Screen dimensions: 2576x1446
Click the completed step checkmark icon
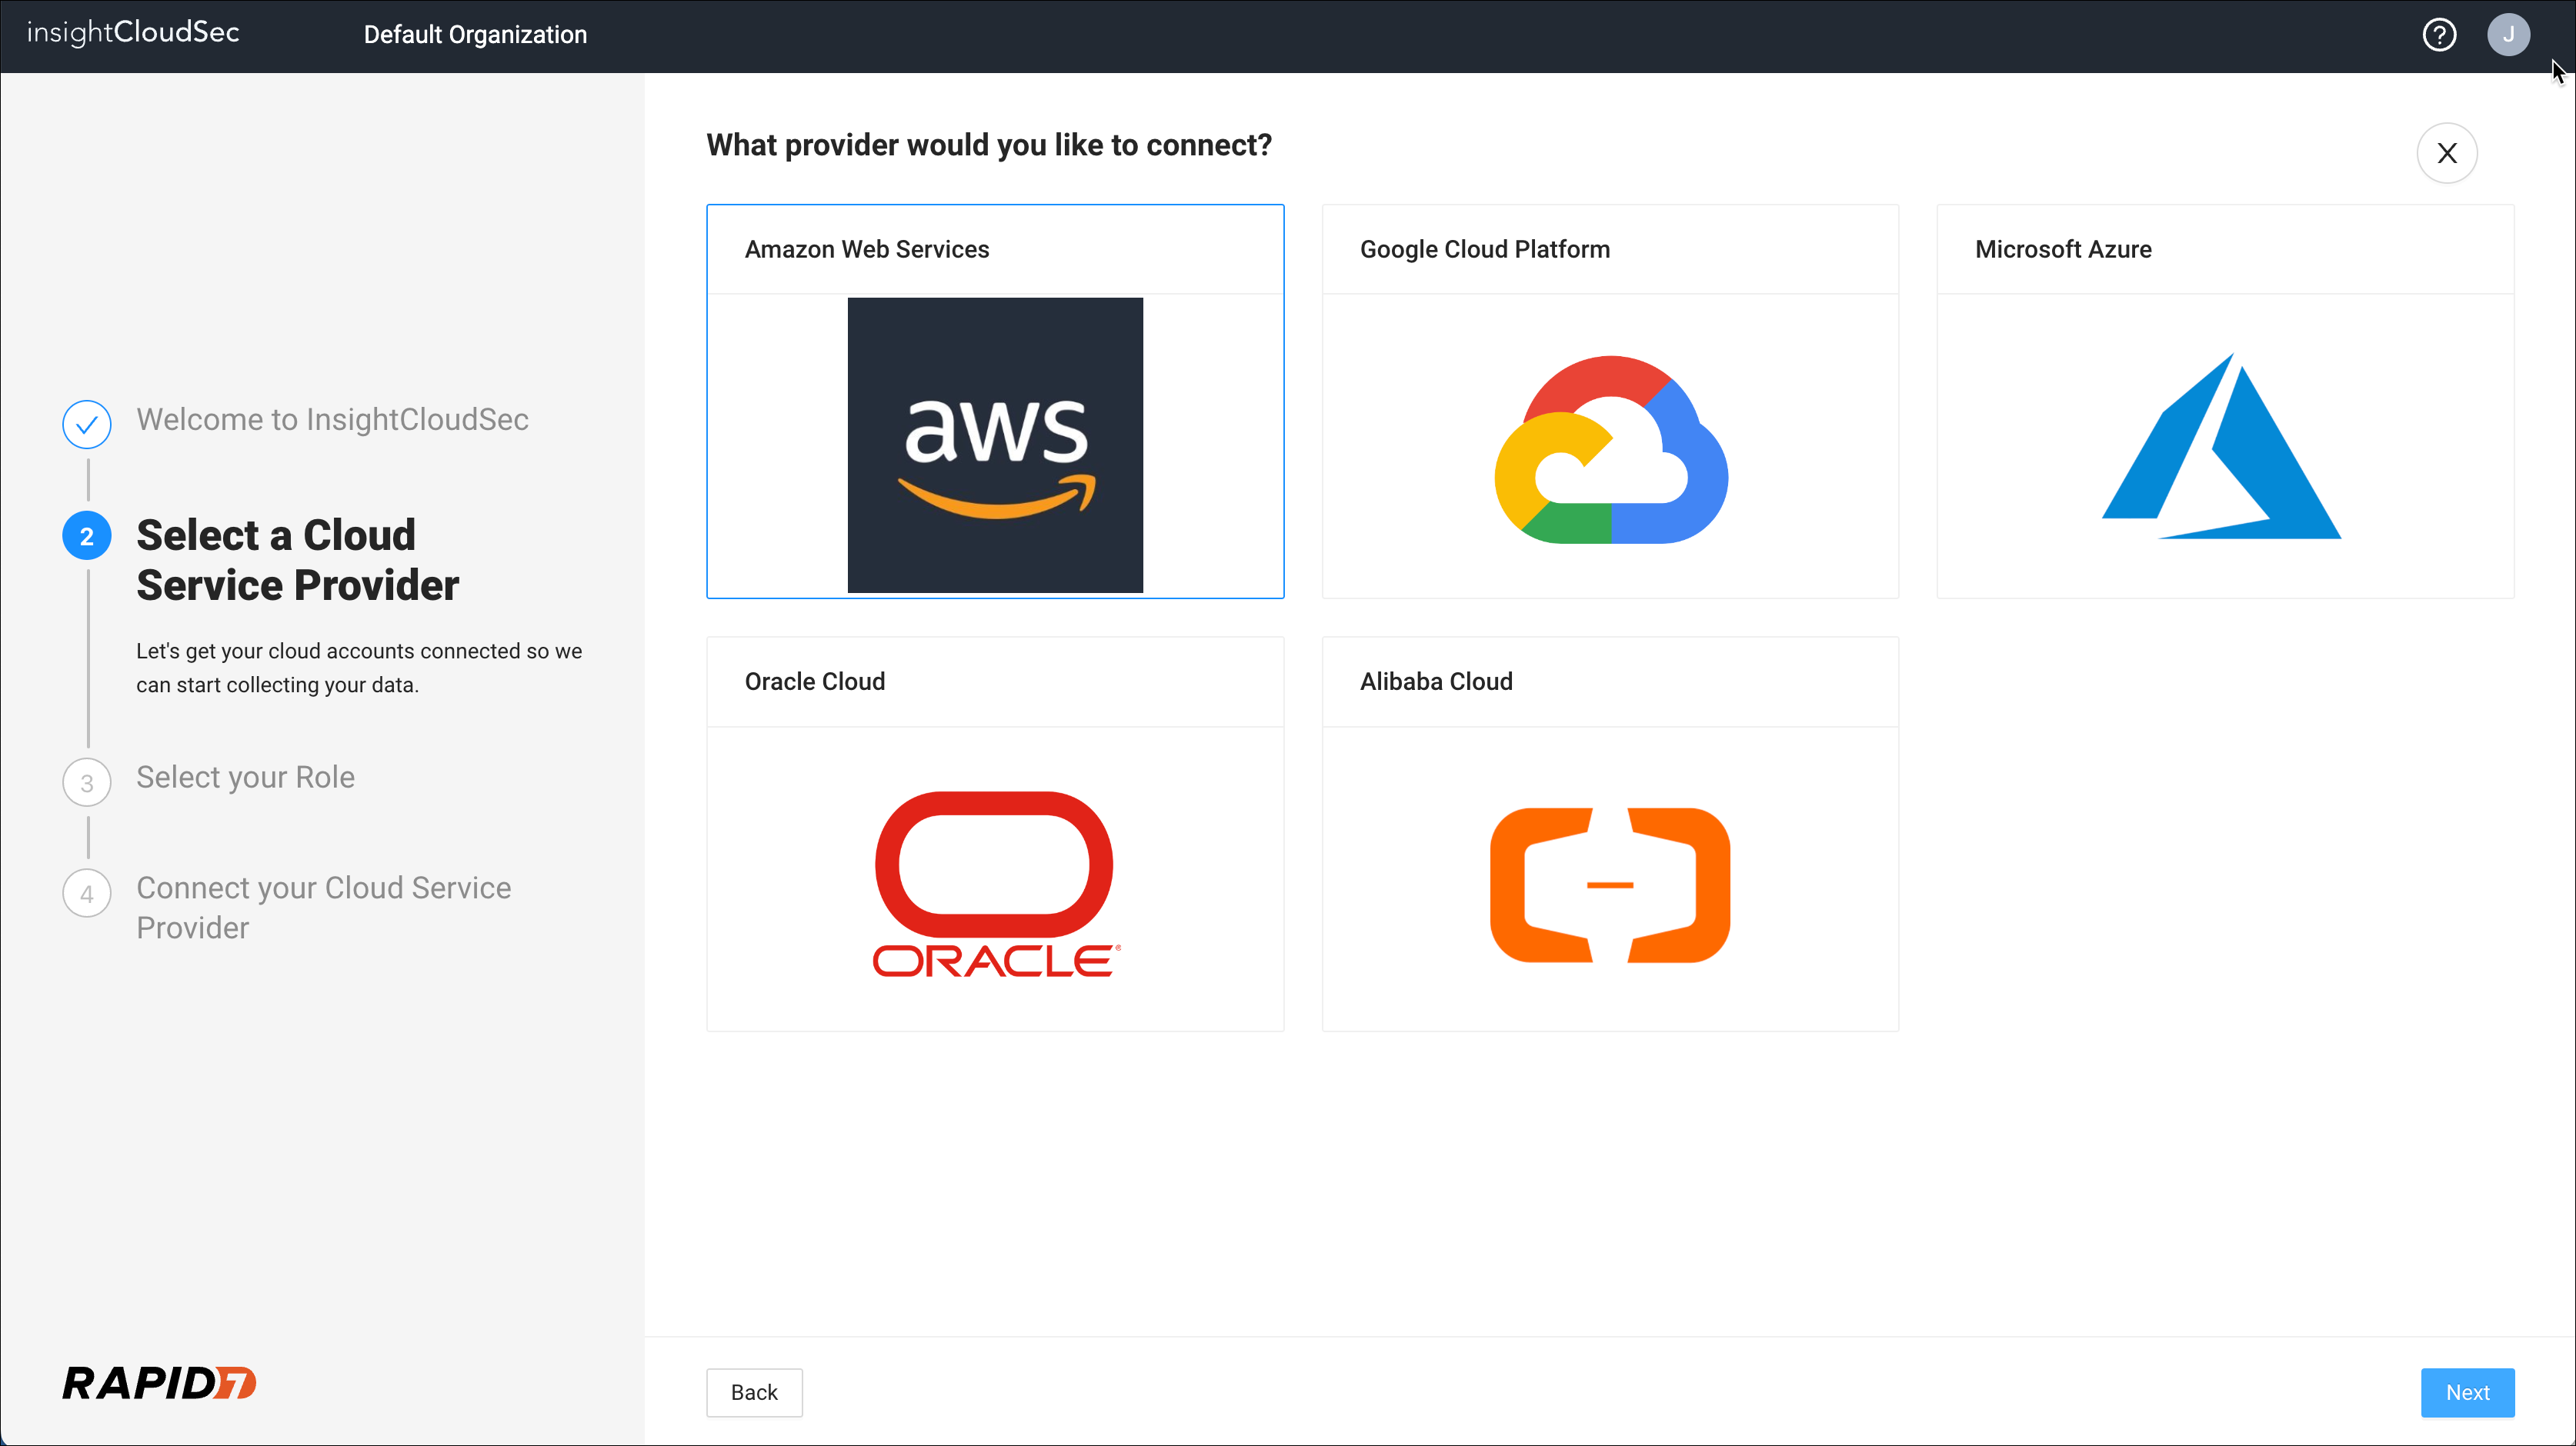click(x=87, y=424)
